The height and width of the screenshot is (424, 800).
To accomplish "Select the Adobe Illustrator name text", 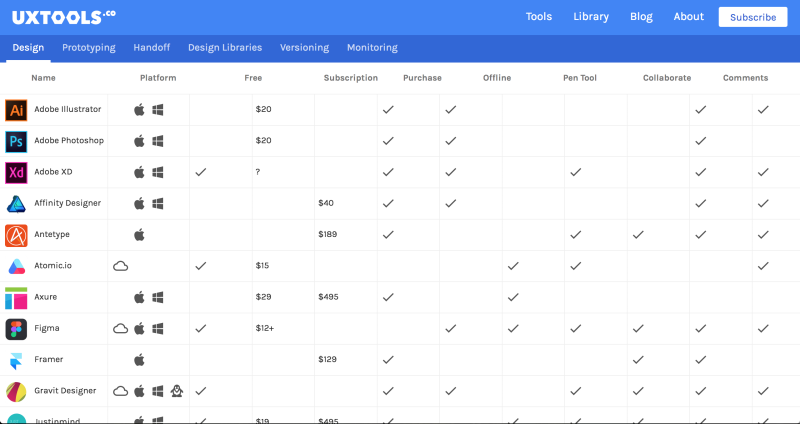I will pos(68,109).
